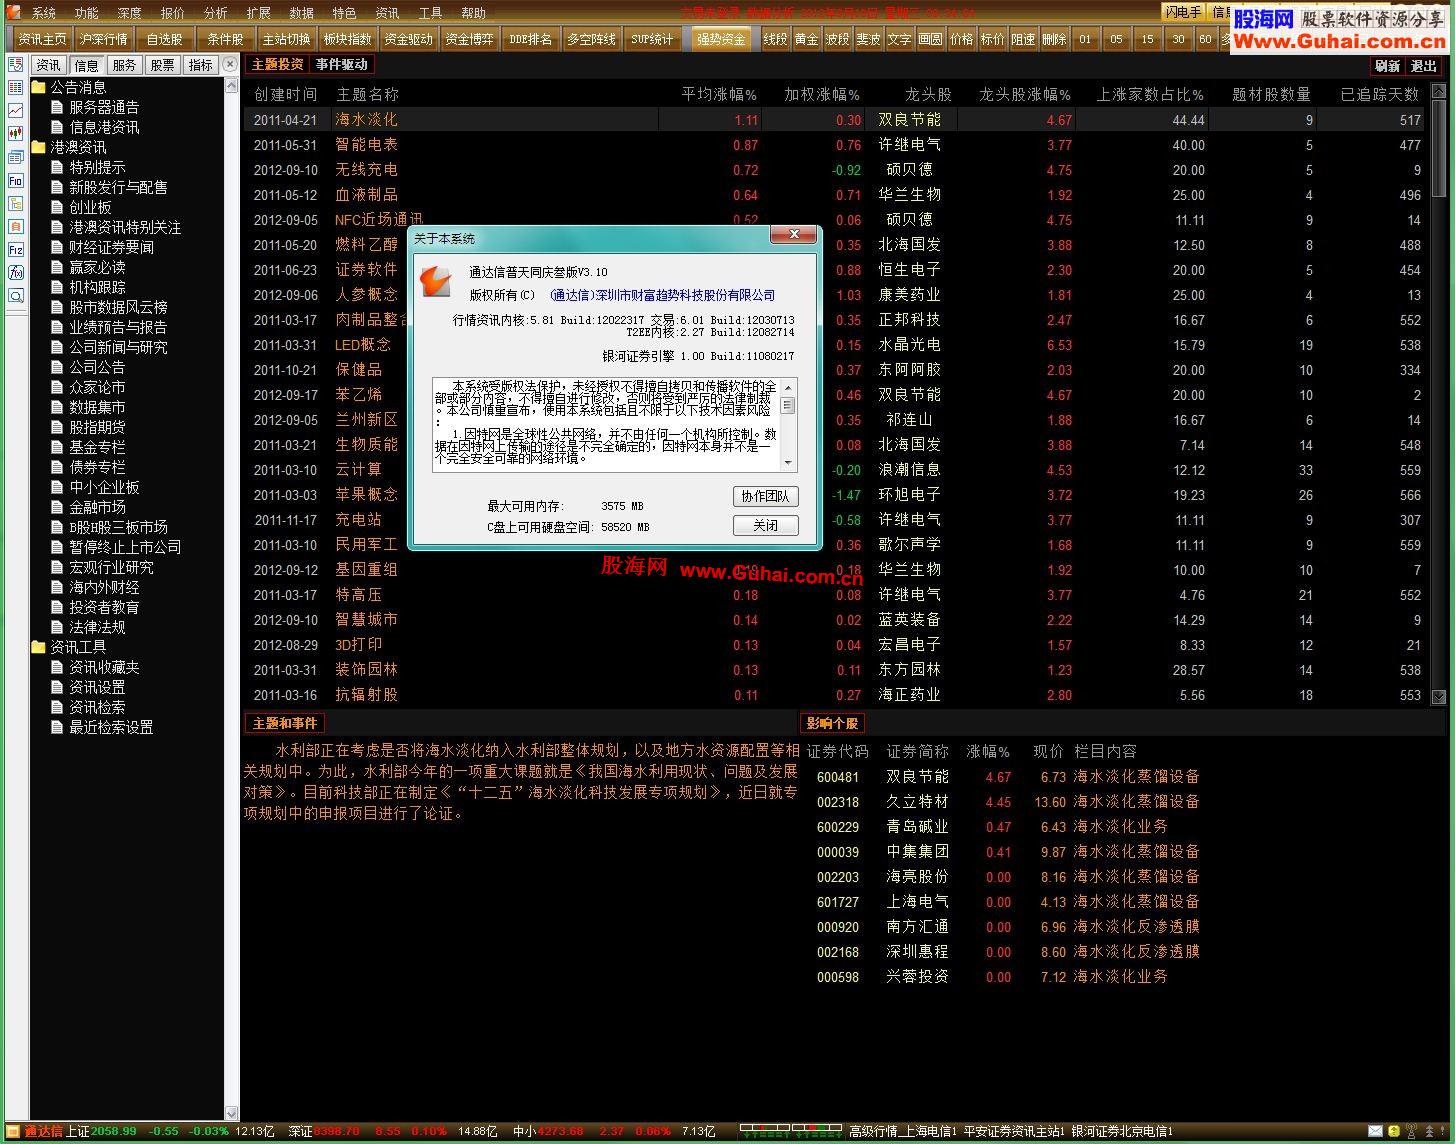
Task: Switch to the 事件驱动 tab
Action: 342,64
